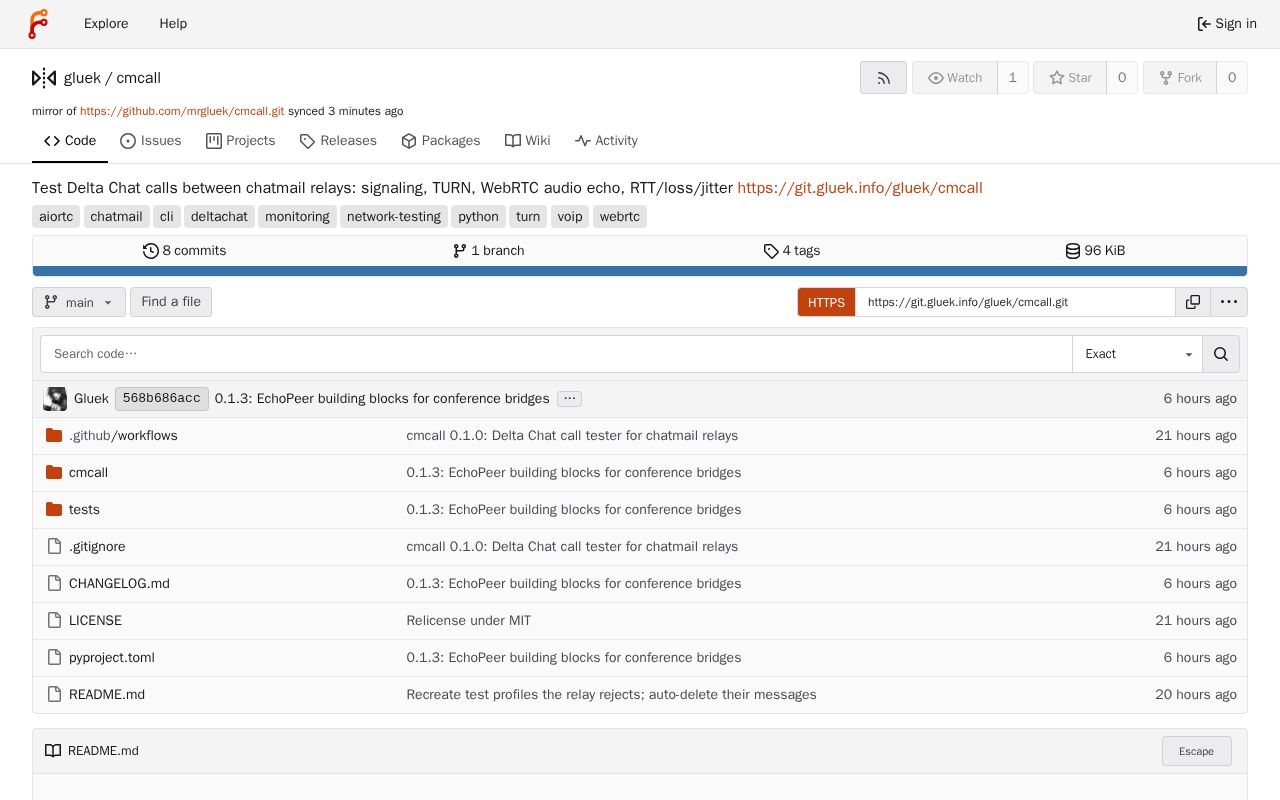The width and height of the screenshot is (1280, 800).
Task: Open the Forgejo home logo
Action: (38, 23)
